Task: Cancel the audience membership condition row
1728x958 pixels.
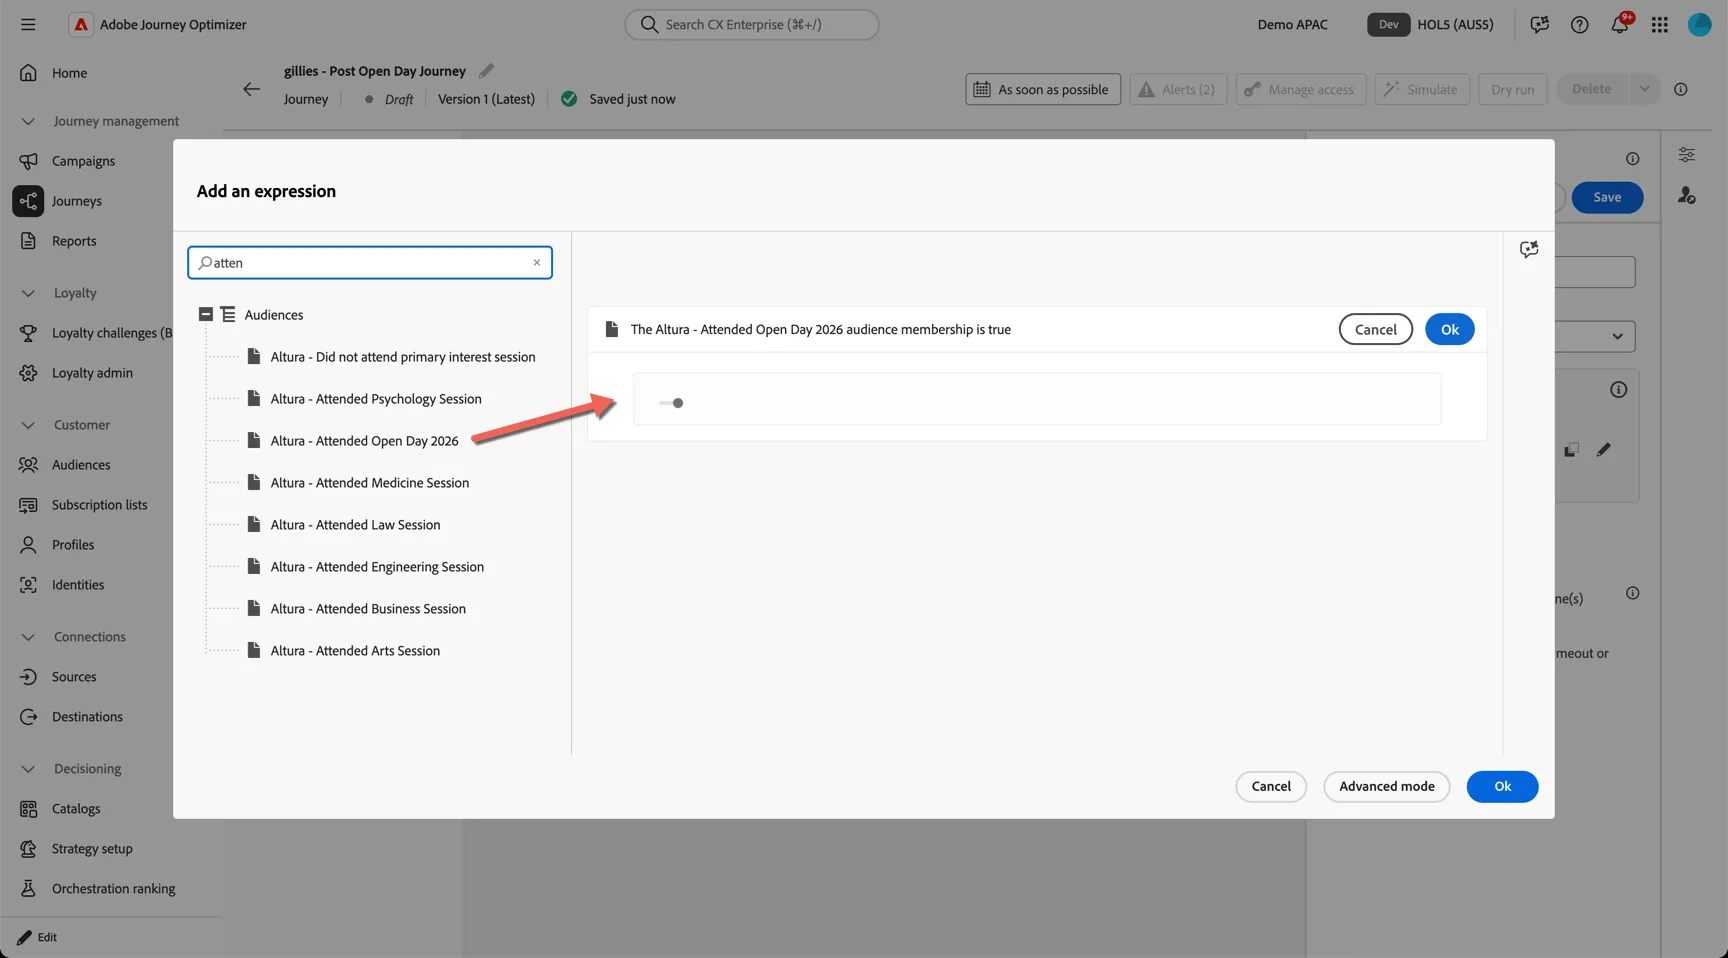Action: pyautogui.click(x=1375, y=329)
